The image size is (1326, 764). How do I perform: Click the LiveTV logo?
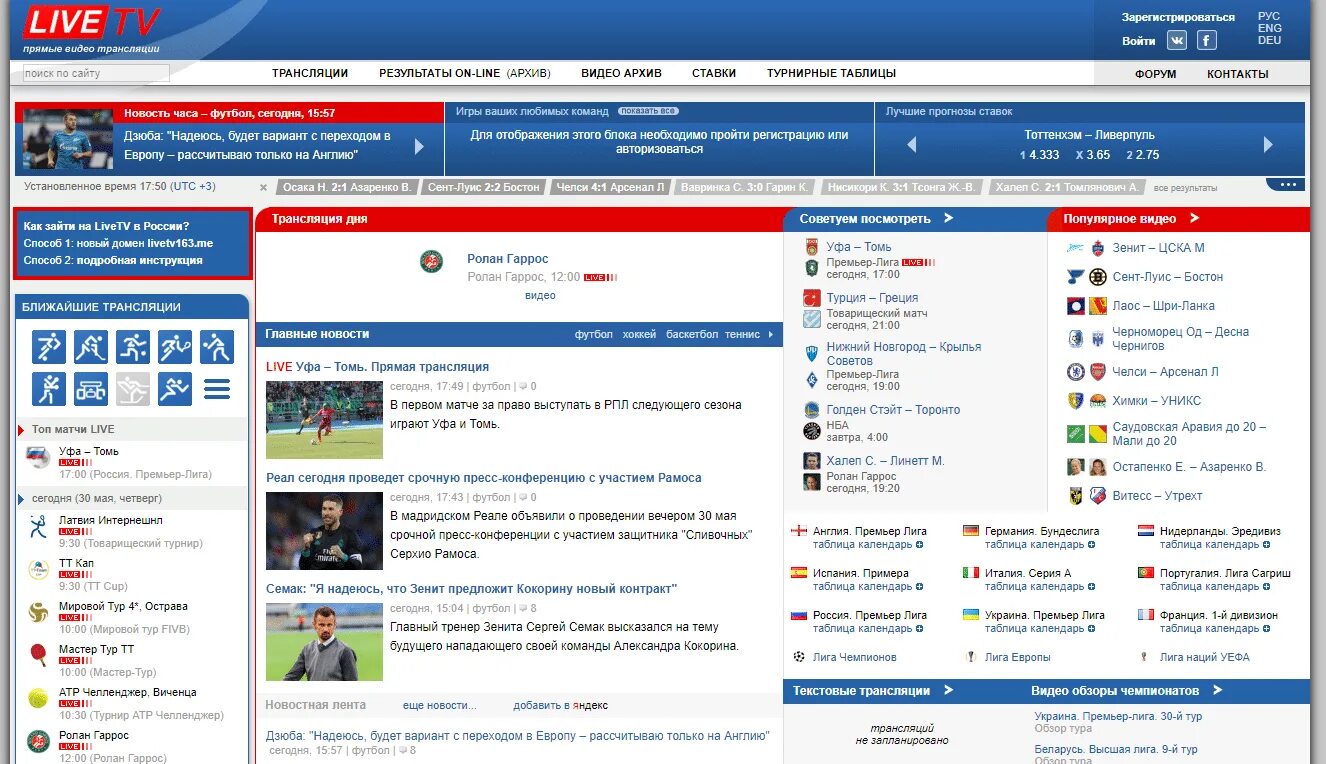92,22
